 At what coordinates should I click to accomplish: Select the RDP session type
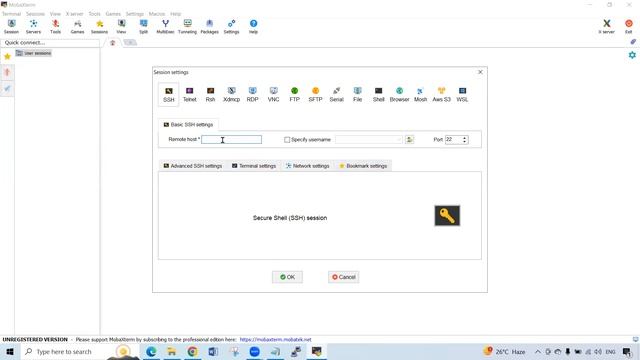[252, 94]
